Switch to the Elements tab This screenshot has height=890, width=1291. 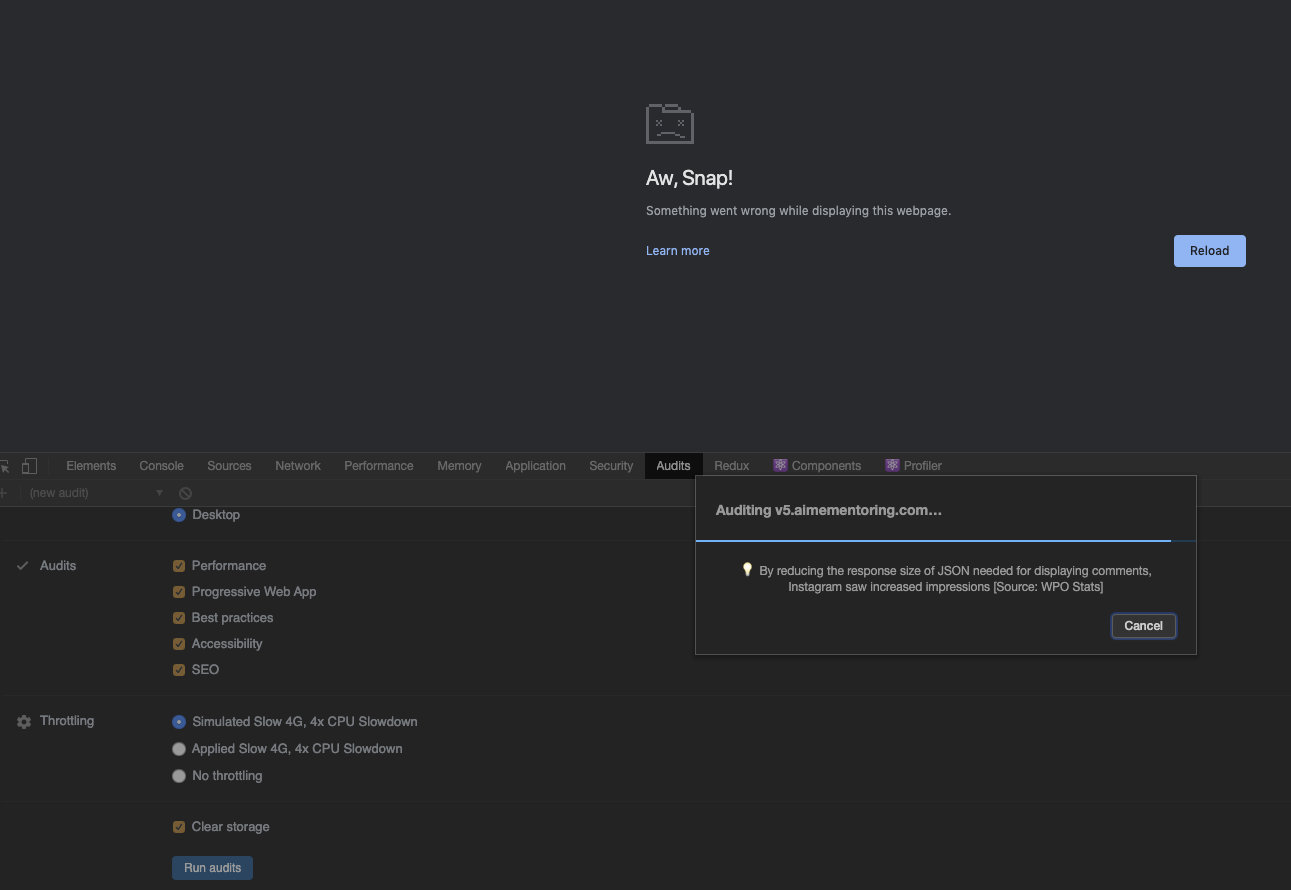click(91, 466)
